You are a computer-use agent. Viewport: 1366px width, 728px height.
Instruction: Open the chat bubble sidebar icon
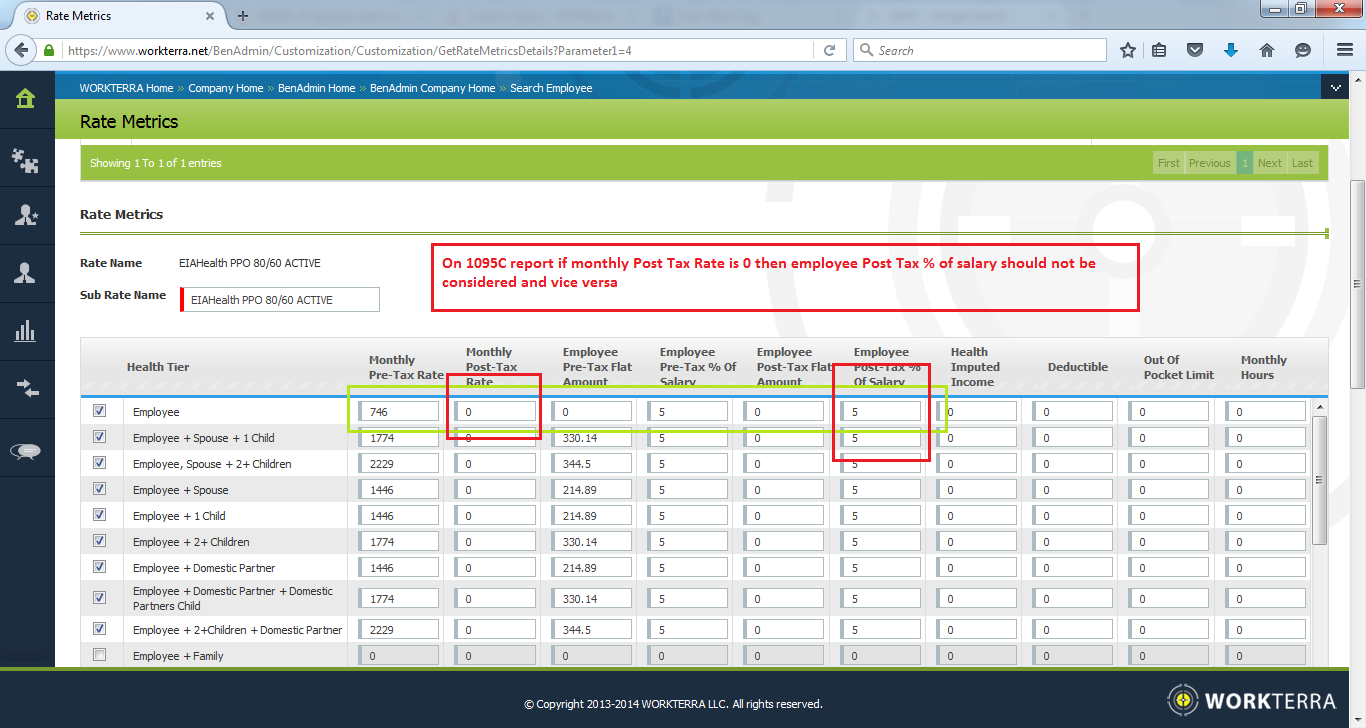point(25,451)
